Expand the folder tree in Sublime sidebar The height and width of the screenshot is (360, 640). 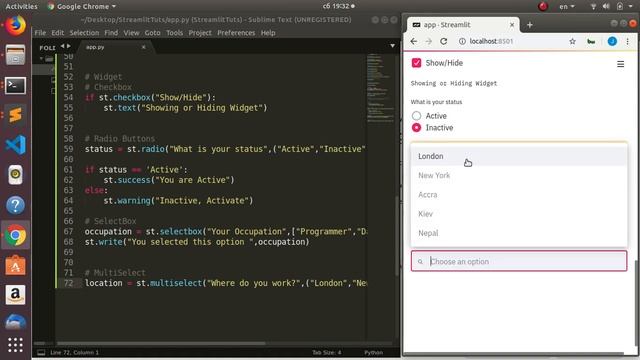[x=41, y=59]
